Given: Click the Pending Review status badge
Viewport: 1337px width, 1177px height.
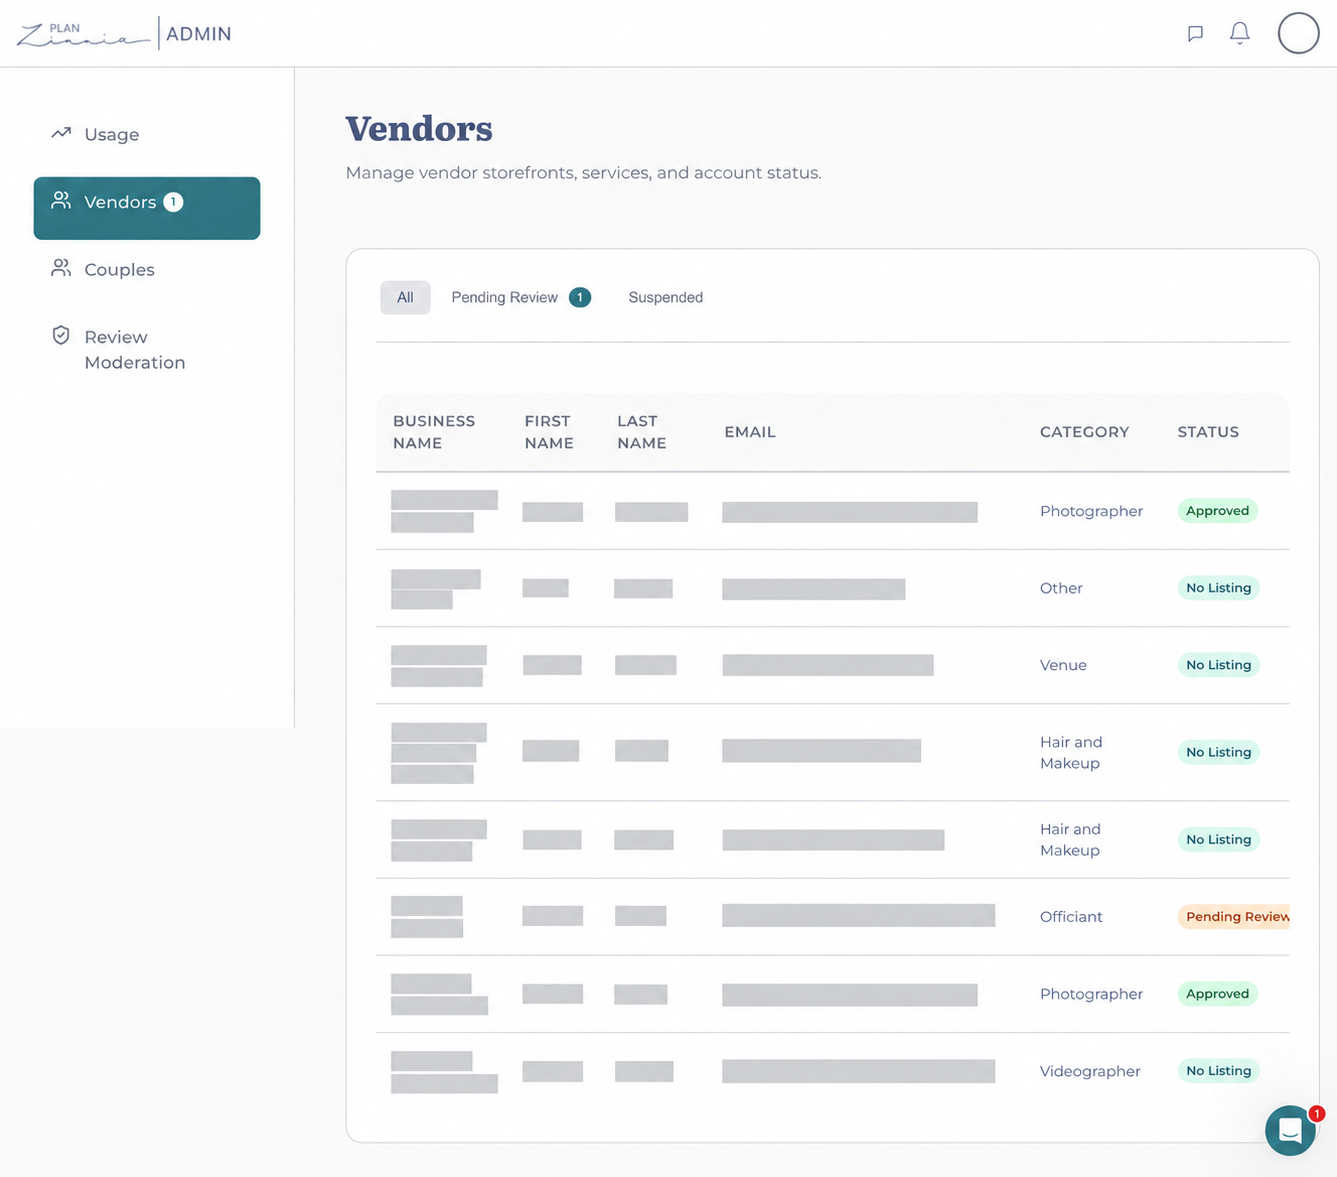Looking at the screenshot, I should (x=1234, y=916).
